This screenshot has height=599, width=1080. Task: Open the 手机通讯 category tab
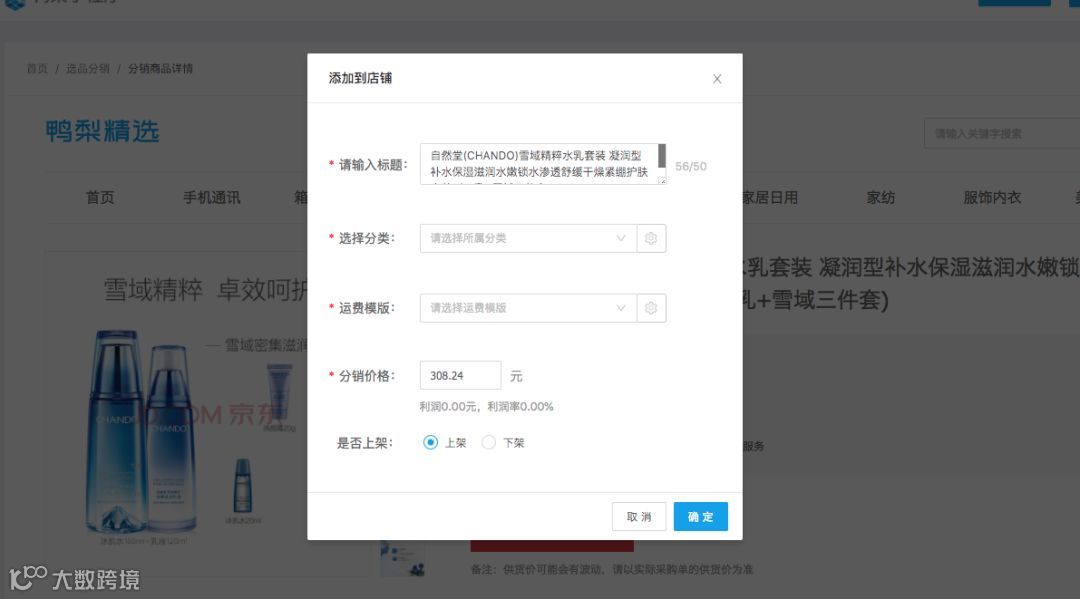click(211, 198)
